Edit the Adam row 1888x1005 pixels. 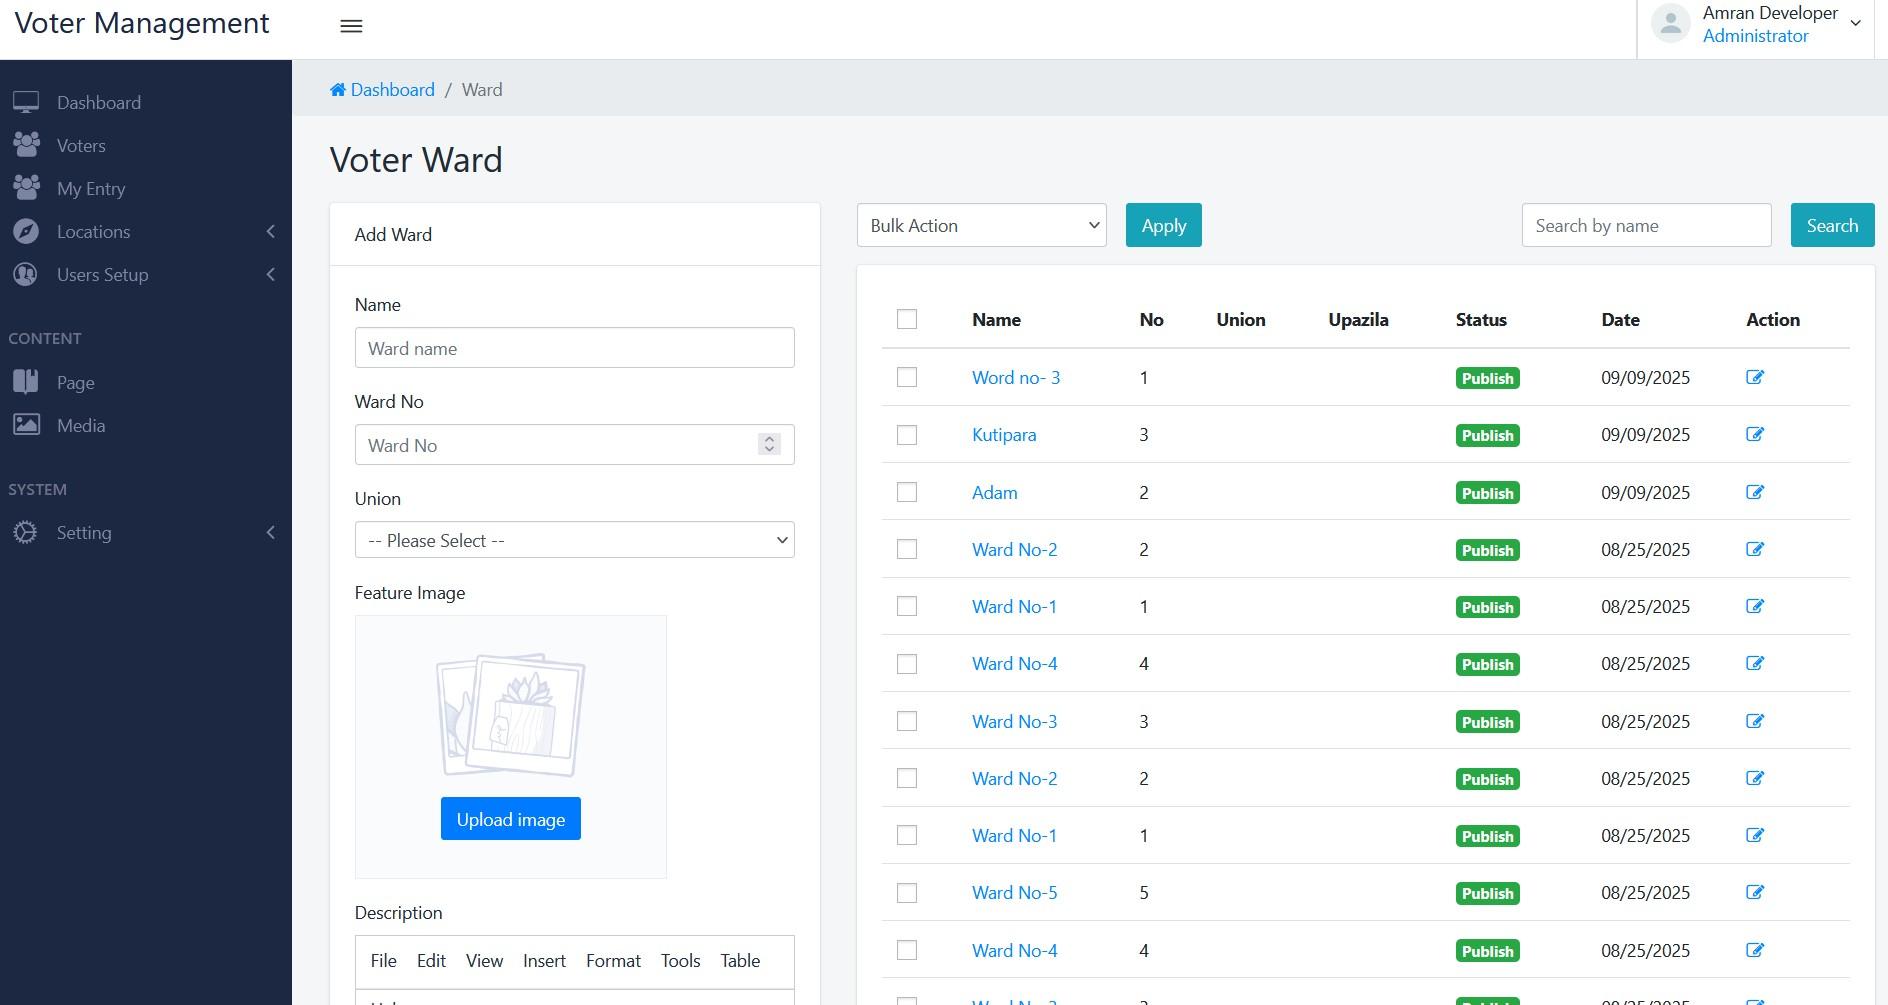(x=1755, y=492)
